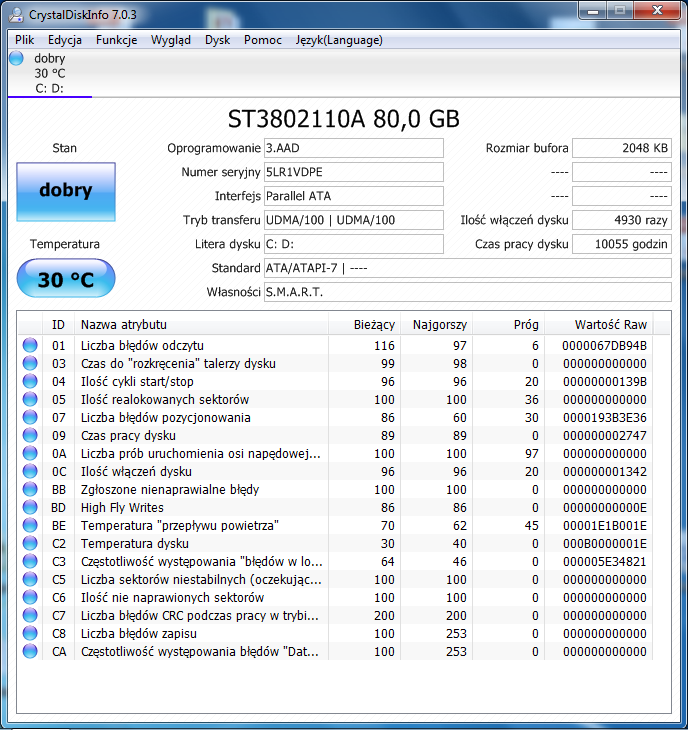Click threshold value 97 in attribute 0A row
This screenshot has width=688, height=730.
tap(532, 453)
